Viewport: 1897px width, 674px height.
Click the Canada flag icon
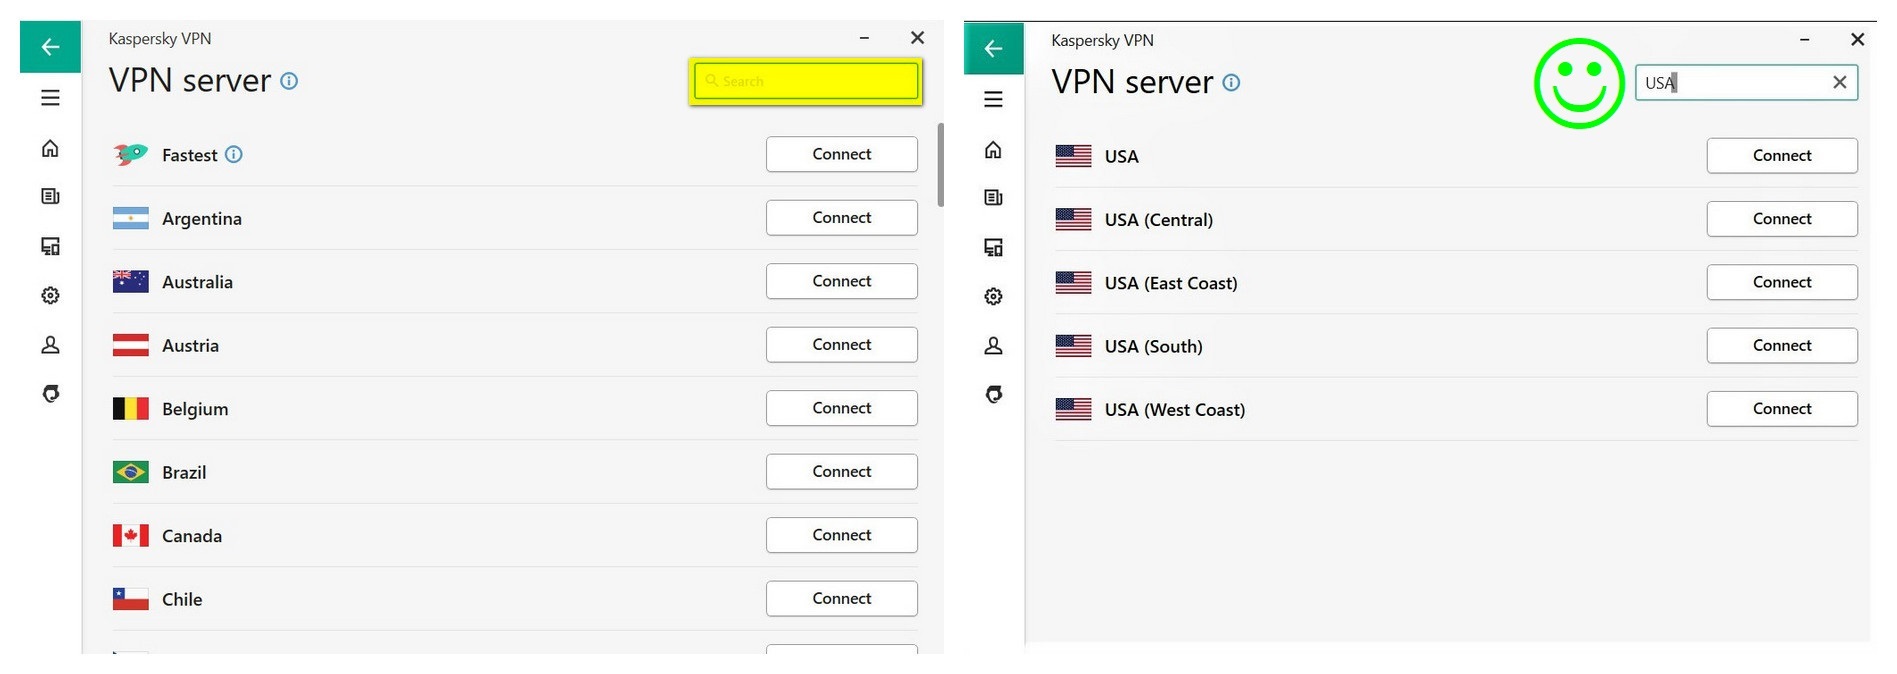(130, 536)
